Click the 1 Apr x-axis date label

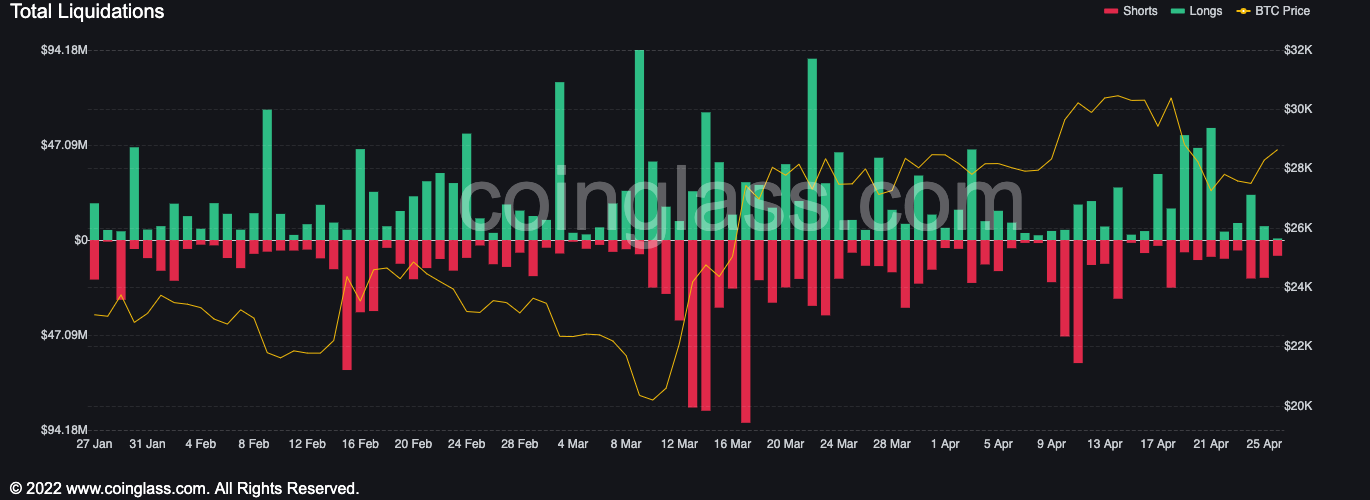(x=945, y=444)
